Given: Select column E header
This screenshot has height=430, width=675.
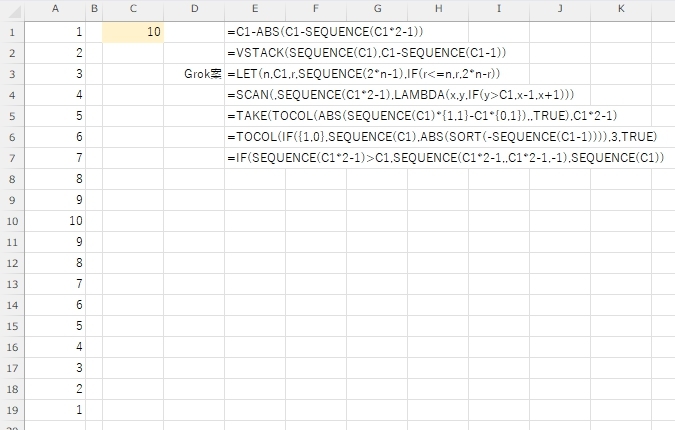Looking at the screenshot, I should click(x=255, y=9).
